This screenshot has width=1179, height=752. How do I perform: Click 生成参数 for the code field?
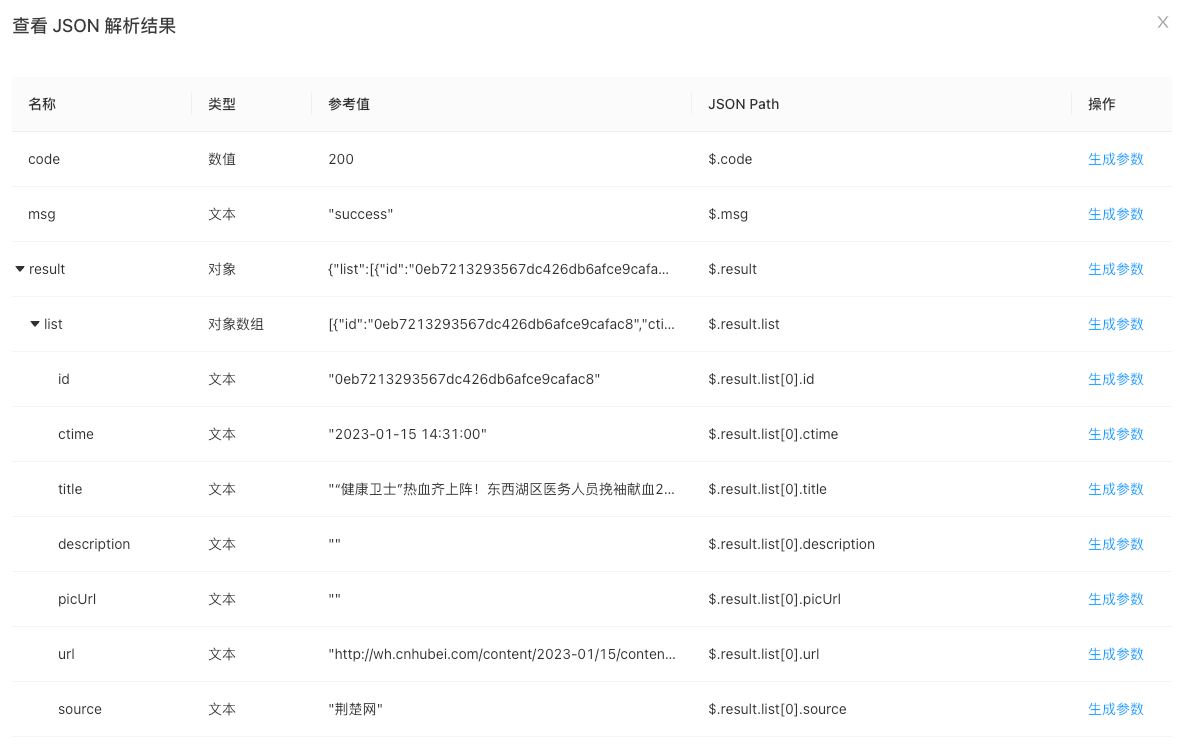pos(1115,159)
